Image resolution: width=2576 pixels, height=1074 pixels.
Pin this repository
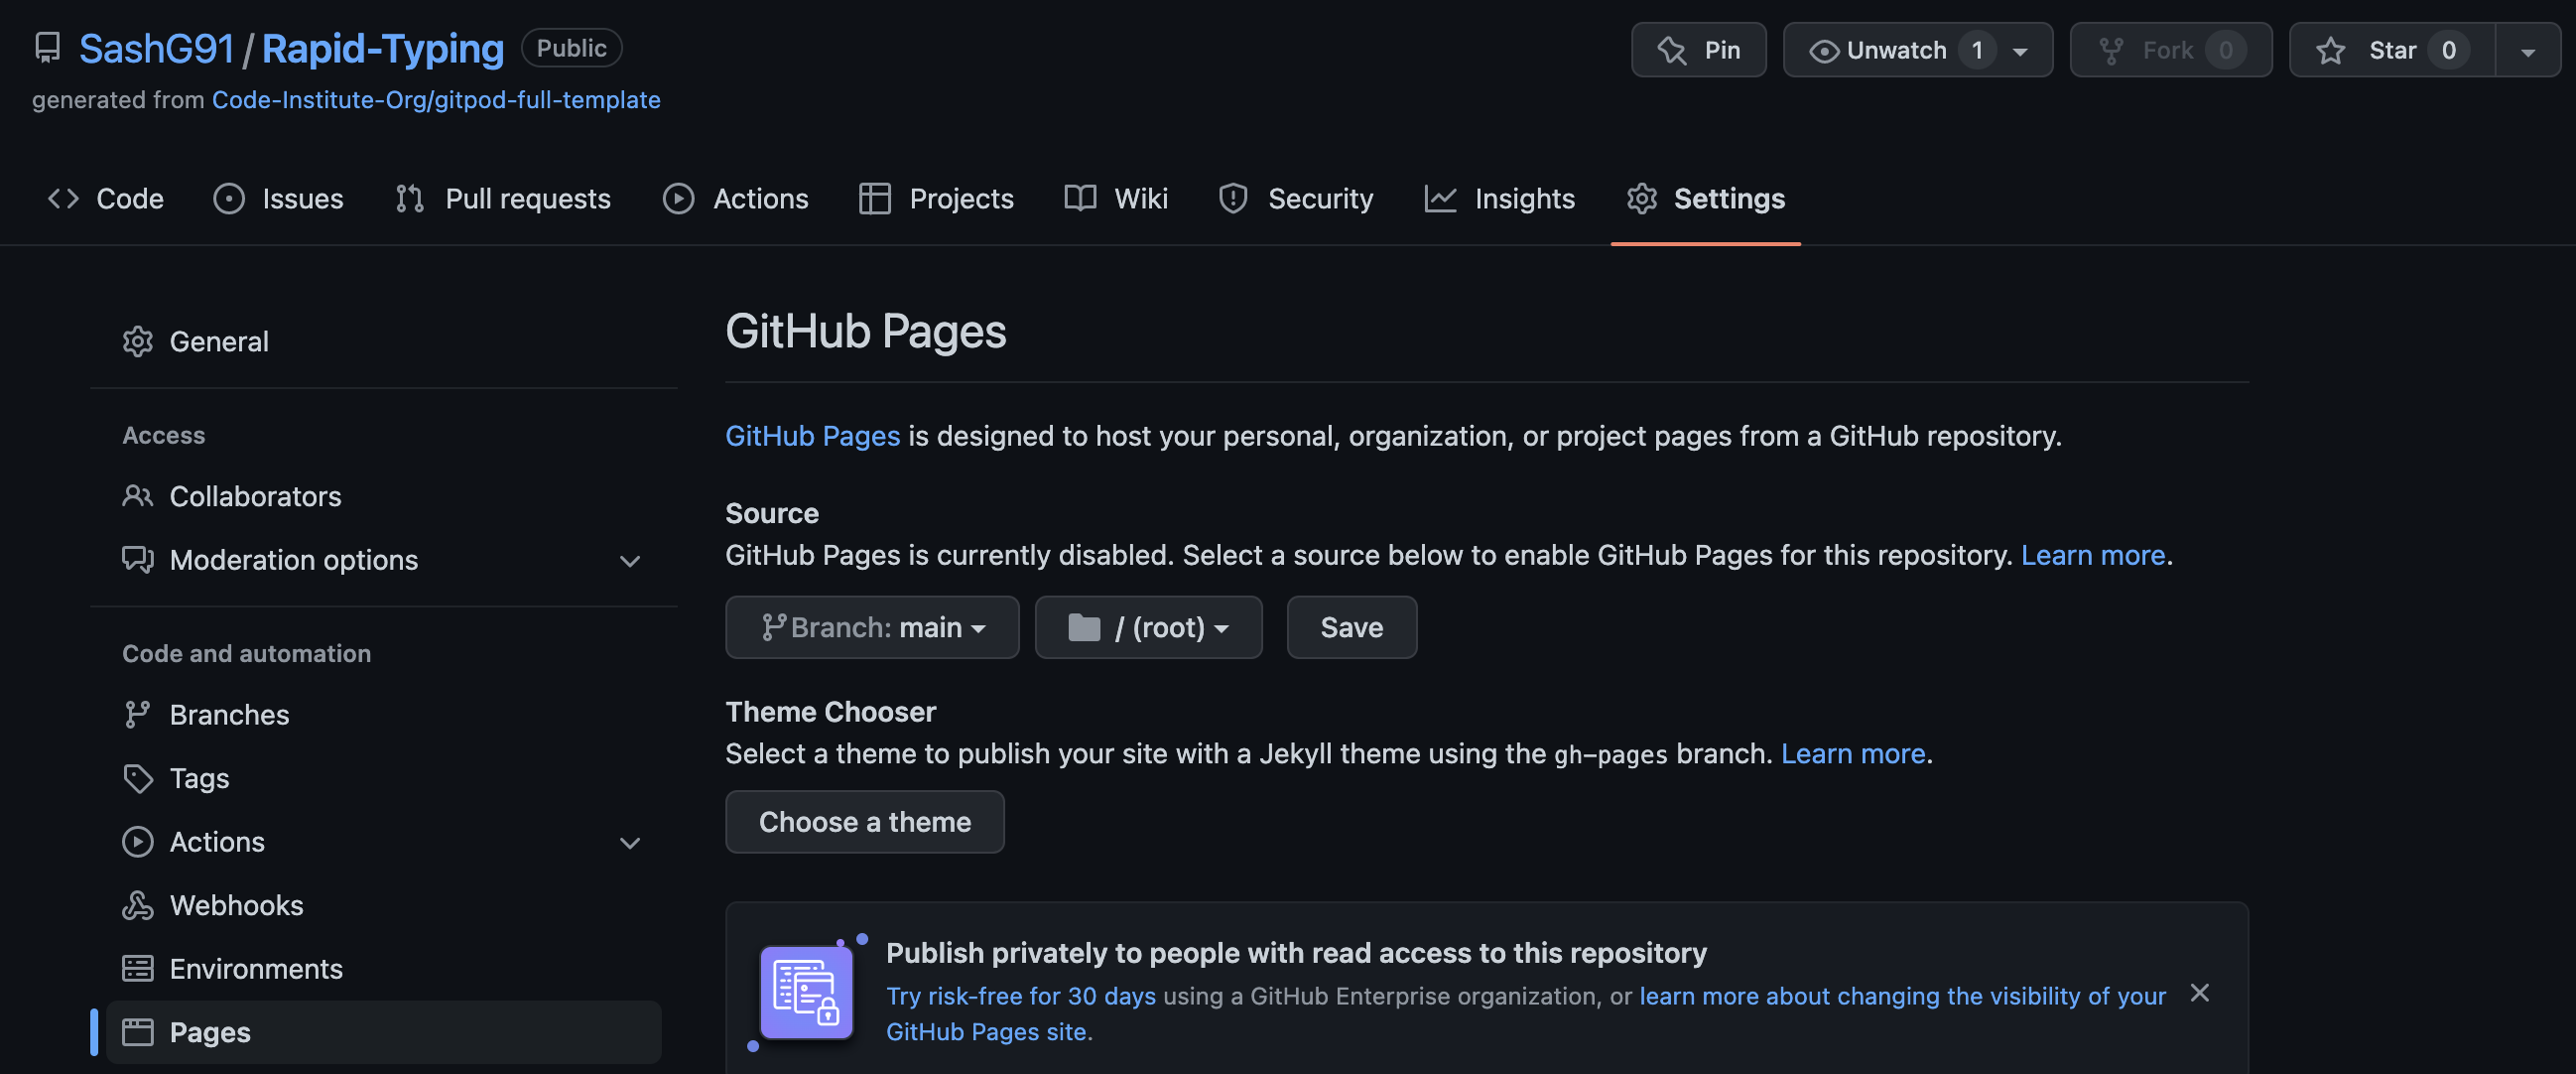pyautogui.click(x=1698, y=49)
